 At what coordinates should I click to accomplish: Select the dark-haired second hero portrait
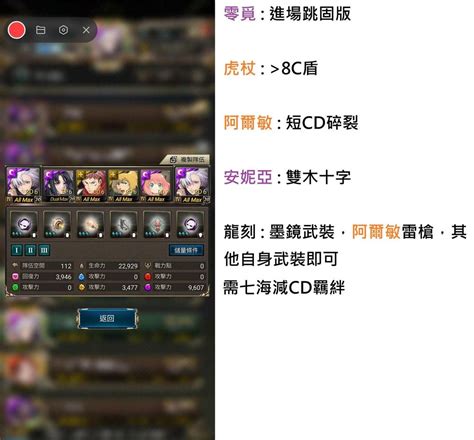(59, 186)
